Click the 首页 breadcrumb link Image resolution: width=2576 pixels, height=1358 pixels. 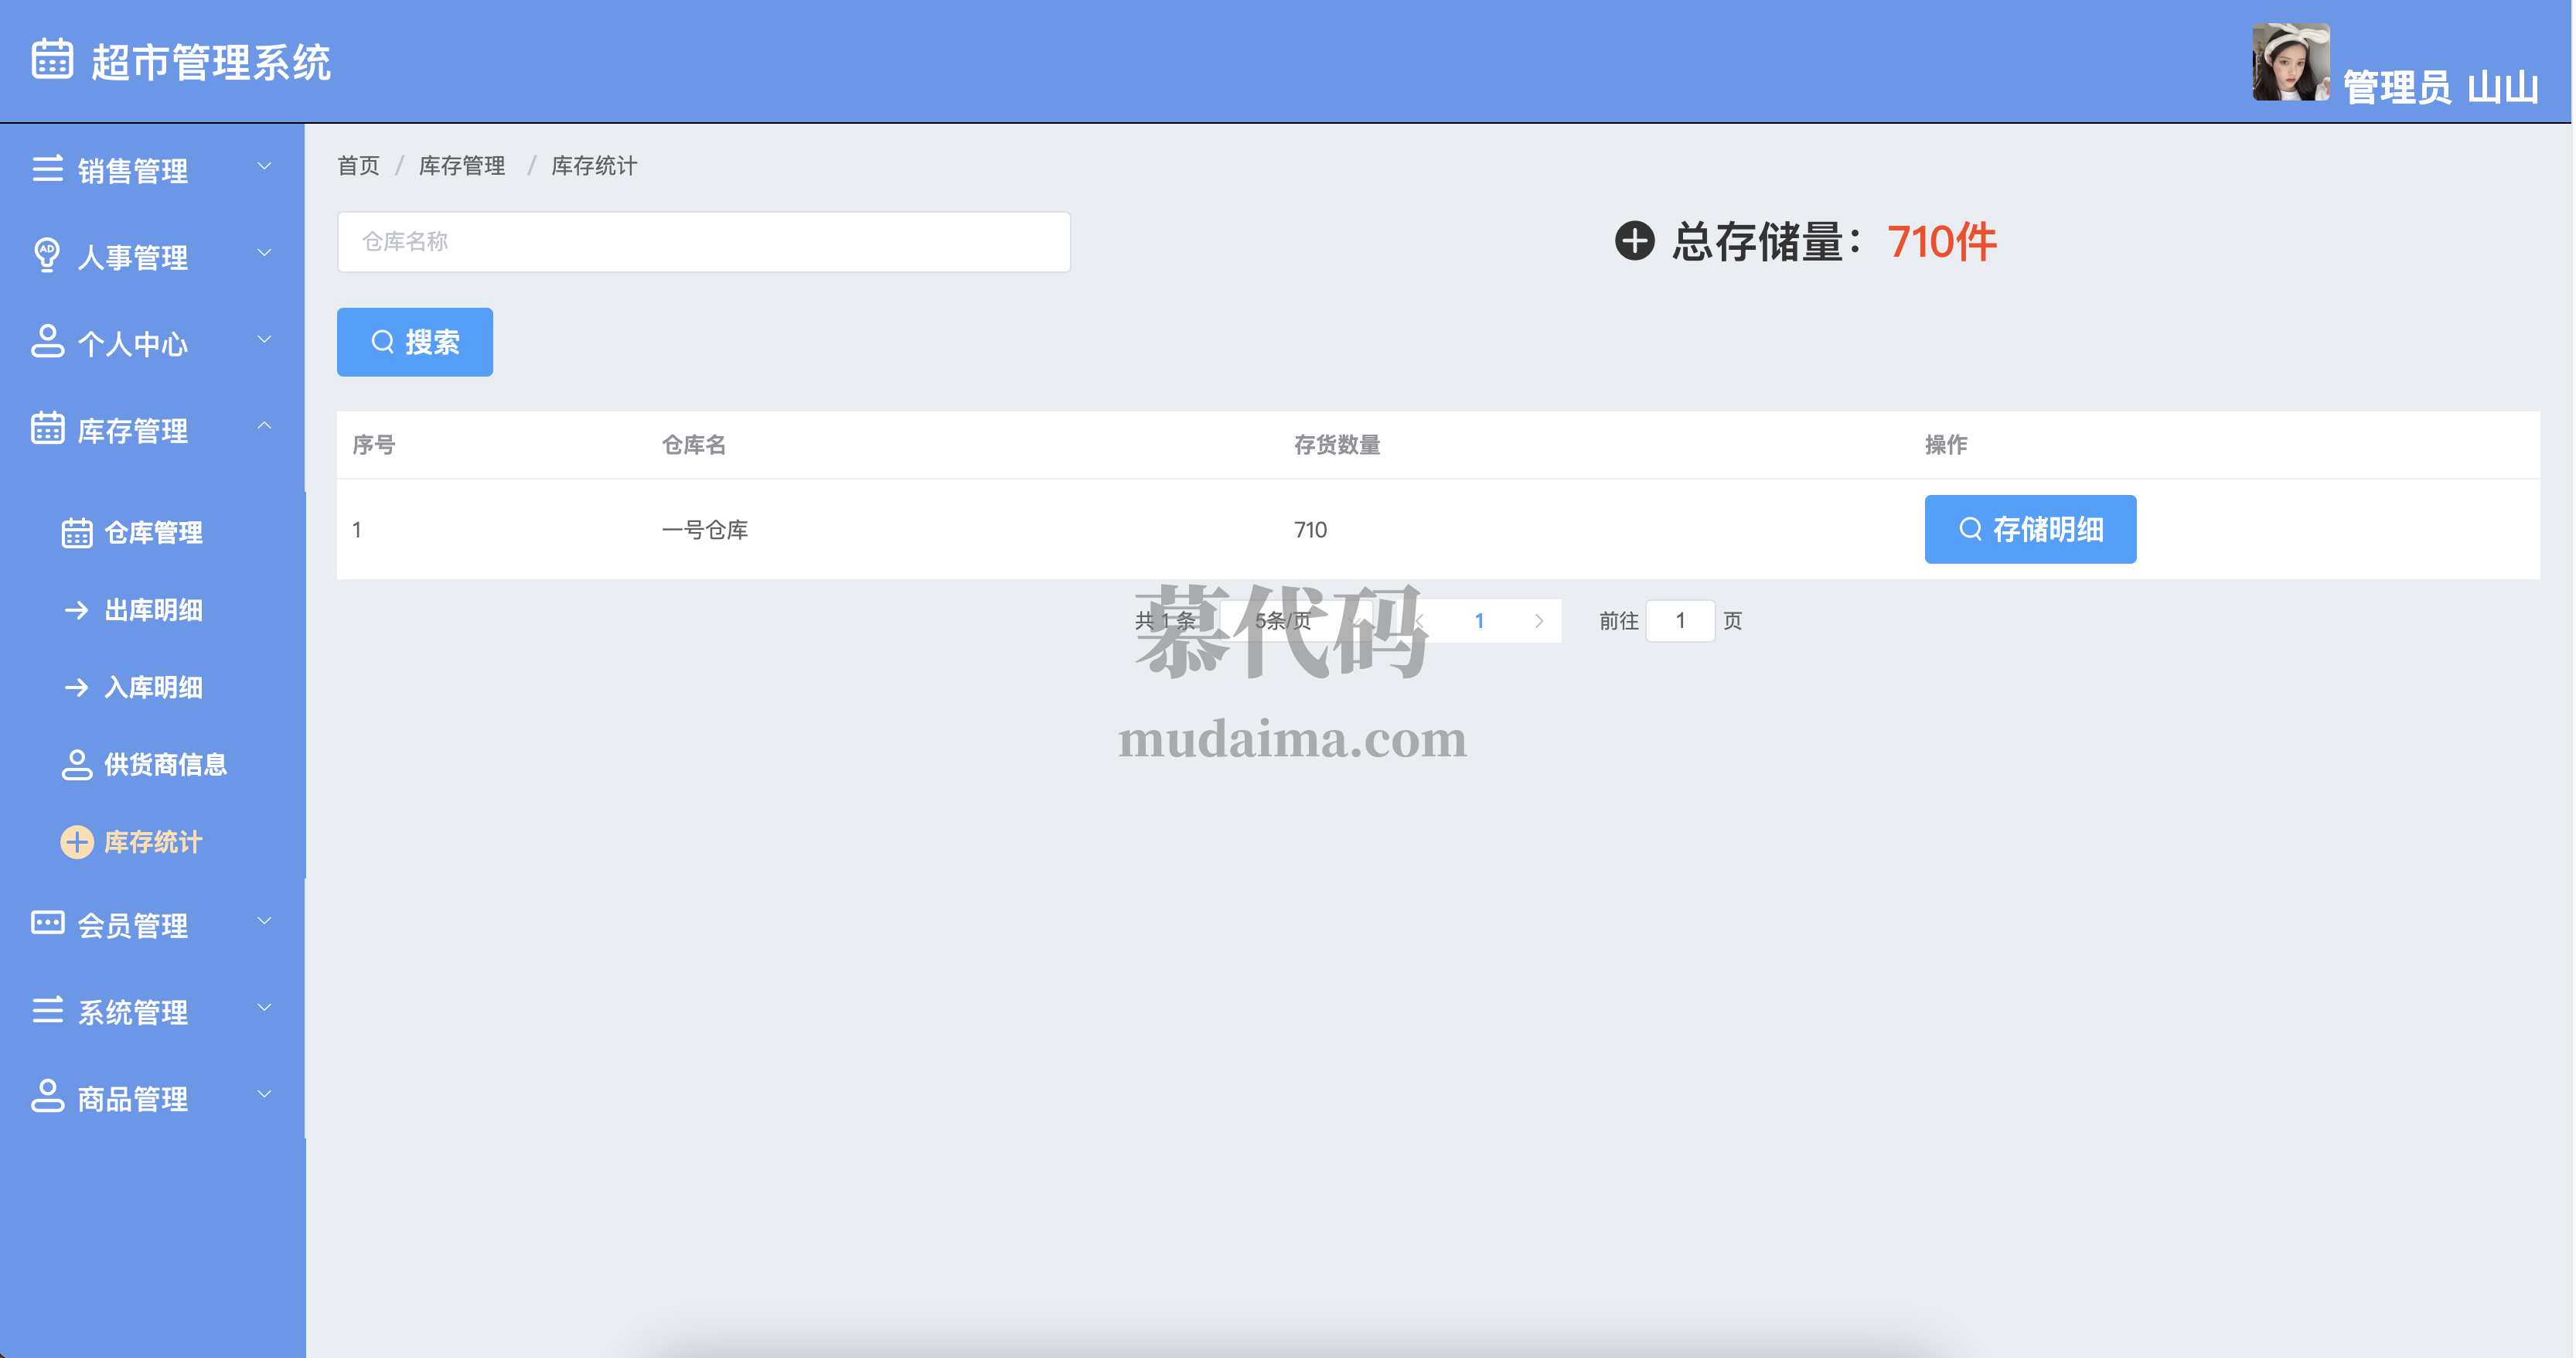point(358,166)
